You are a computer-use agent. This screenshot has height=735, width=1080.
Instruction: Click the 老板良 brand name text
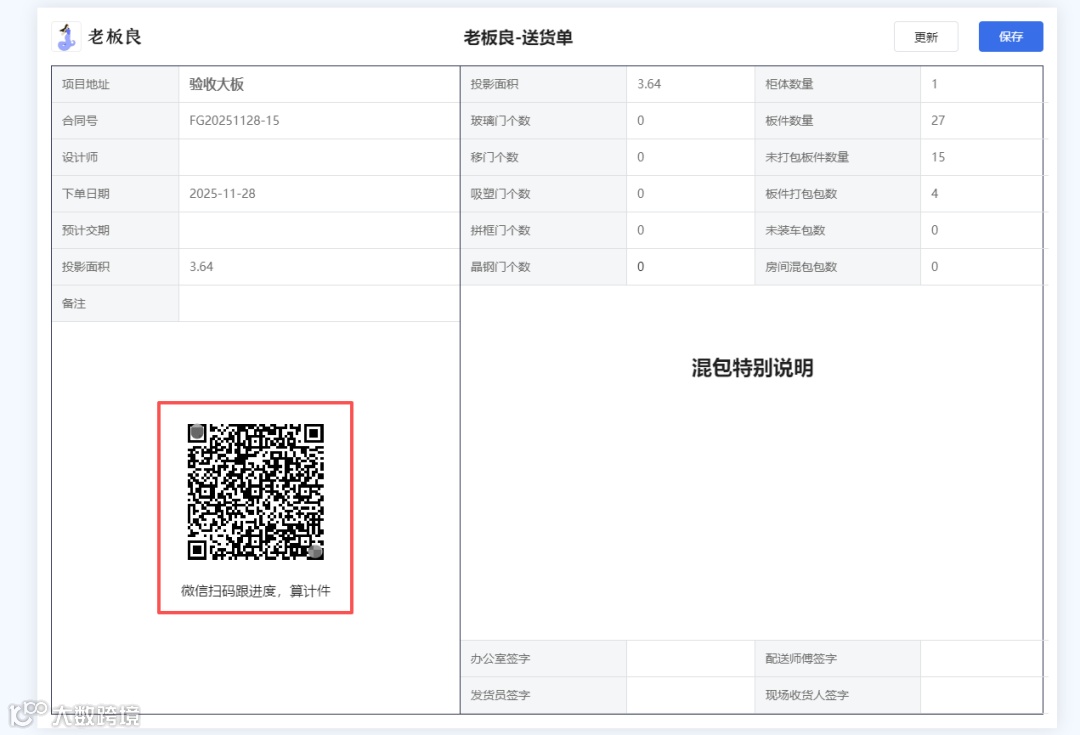click(115, 37)
